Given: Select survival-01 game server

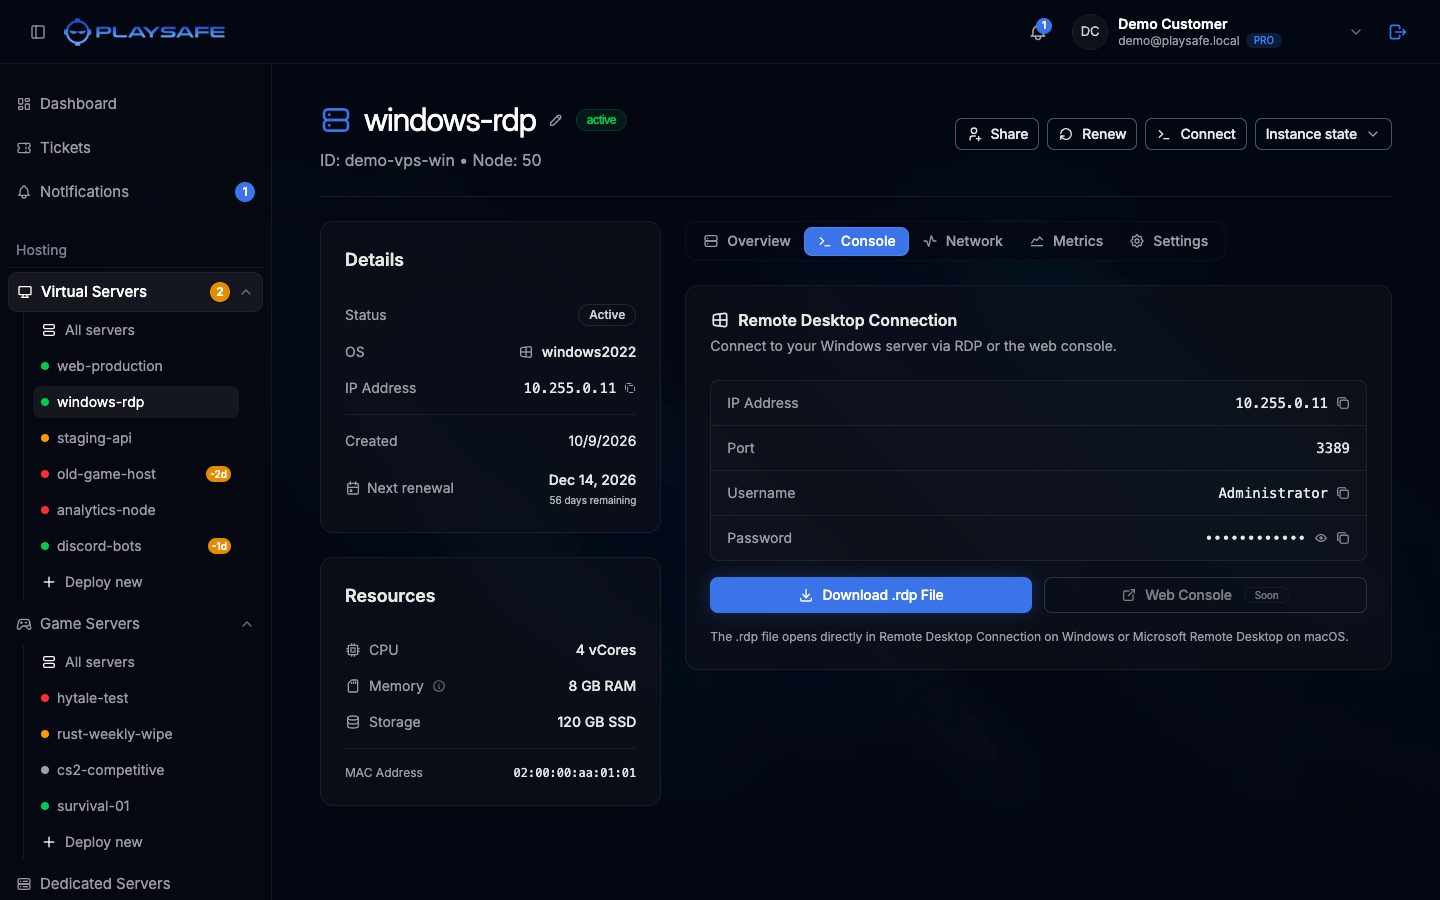Looking at the screenshot, I should (x=136, y=806).
